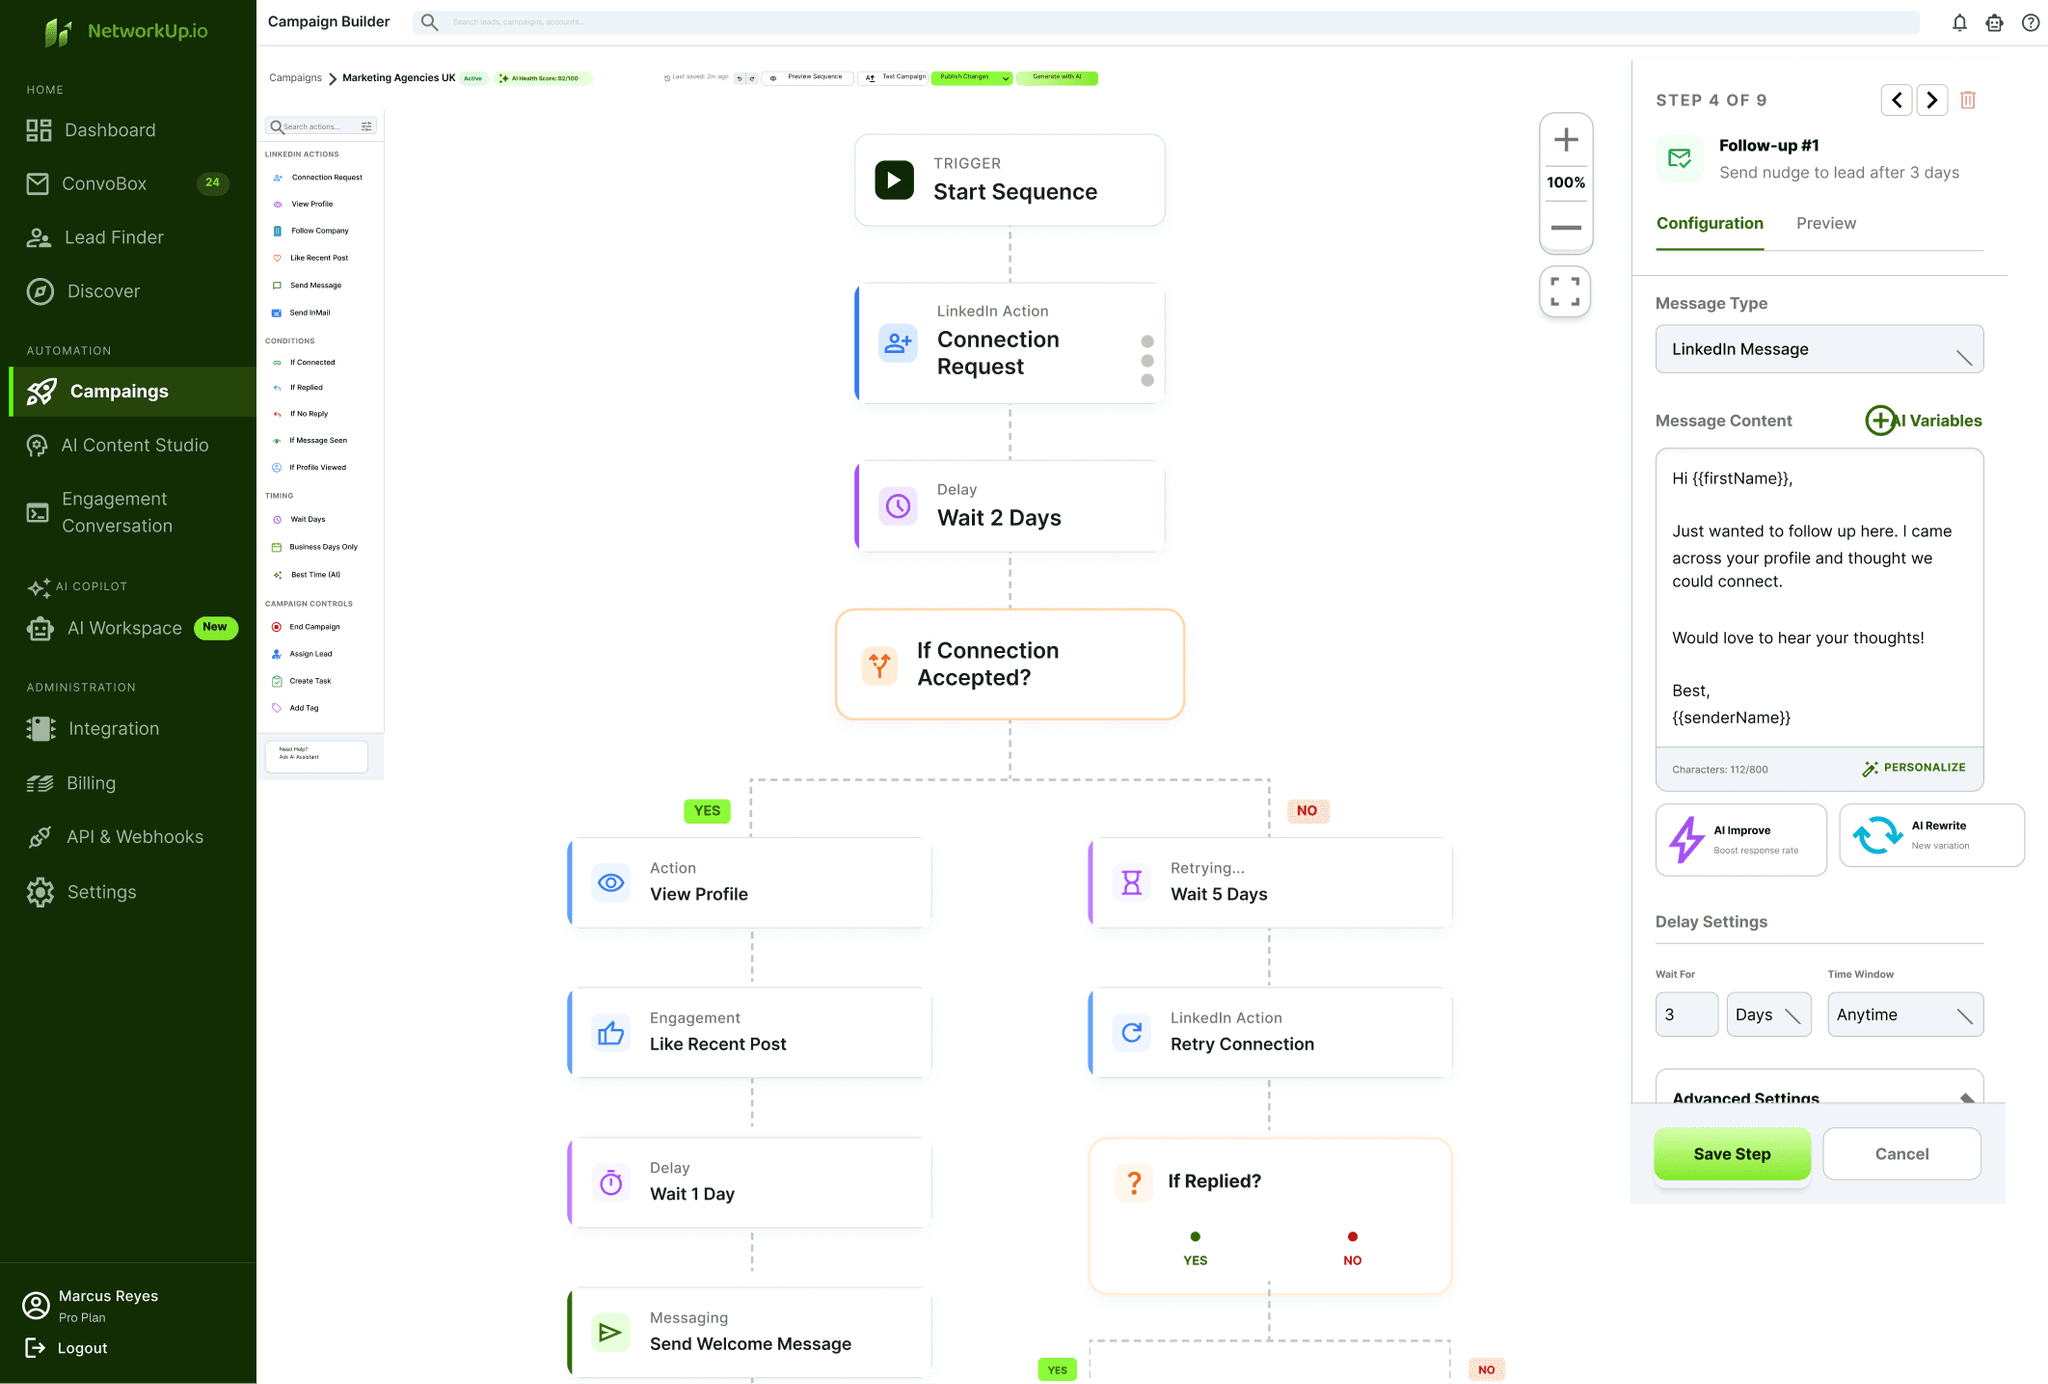Click filter icon in action search

tap(367, 126)
